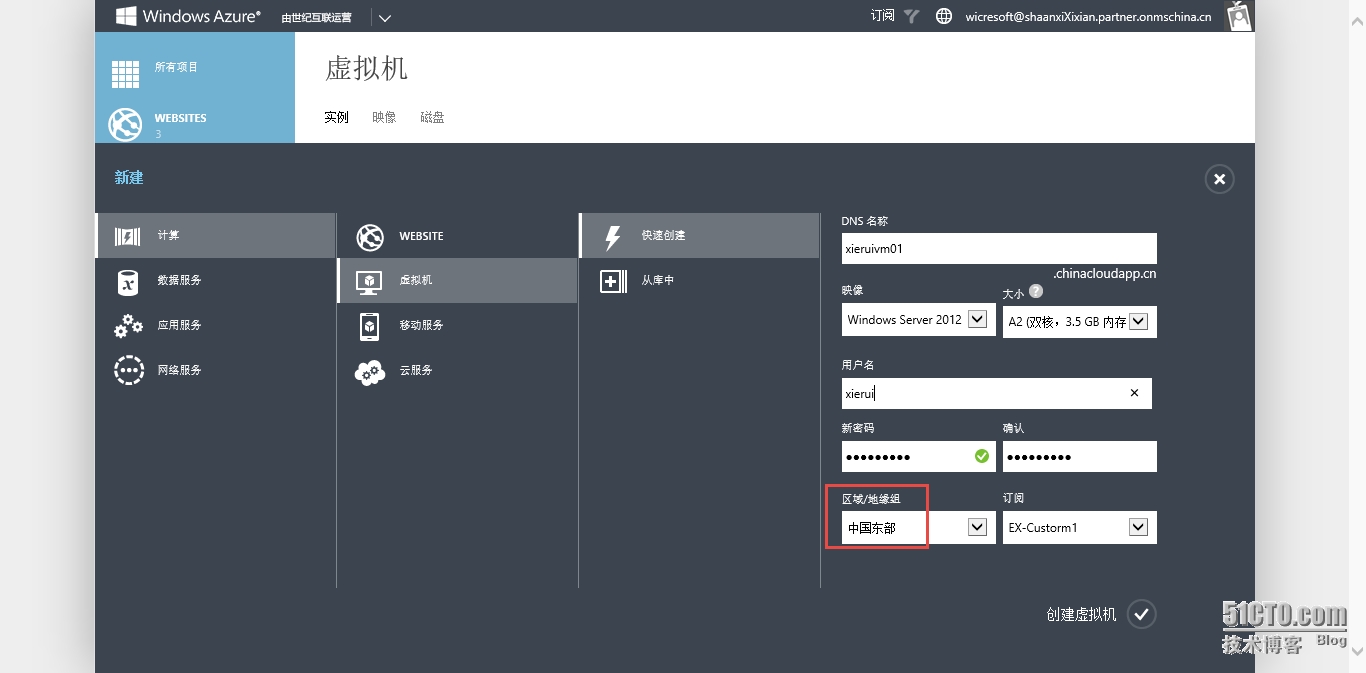Screen dimensions: 1366x673
Task: Open the user avatar badge icon
Action: pos(1239,16)
